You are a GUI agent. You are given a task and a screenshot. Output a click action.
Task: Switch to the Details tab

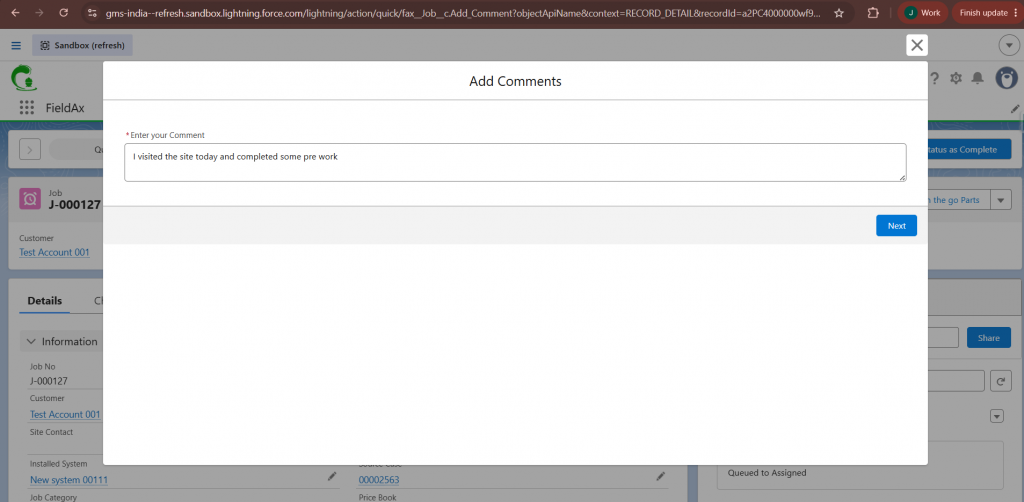pyautogui.click(x=45, y=301)
